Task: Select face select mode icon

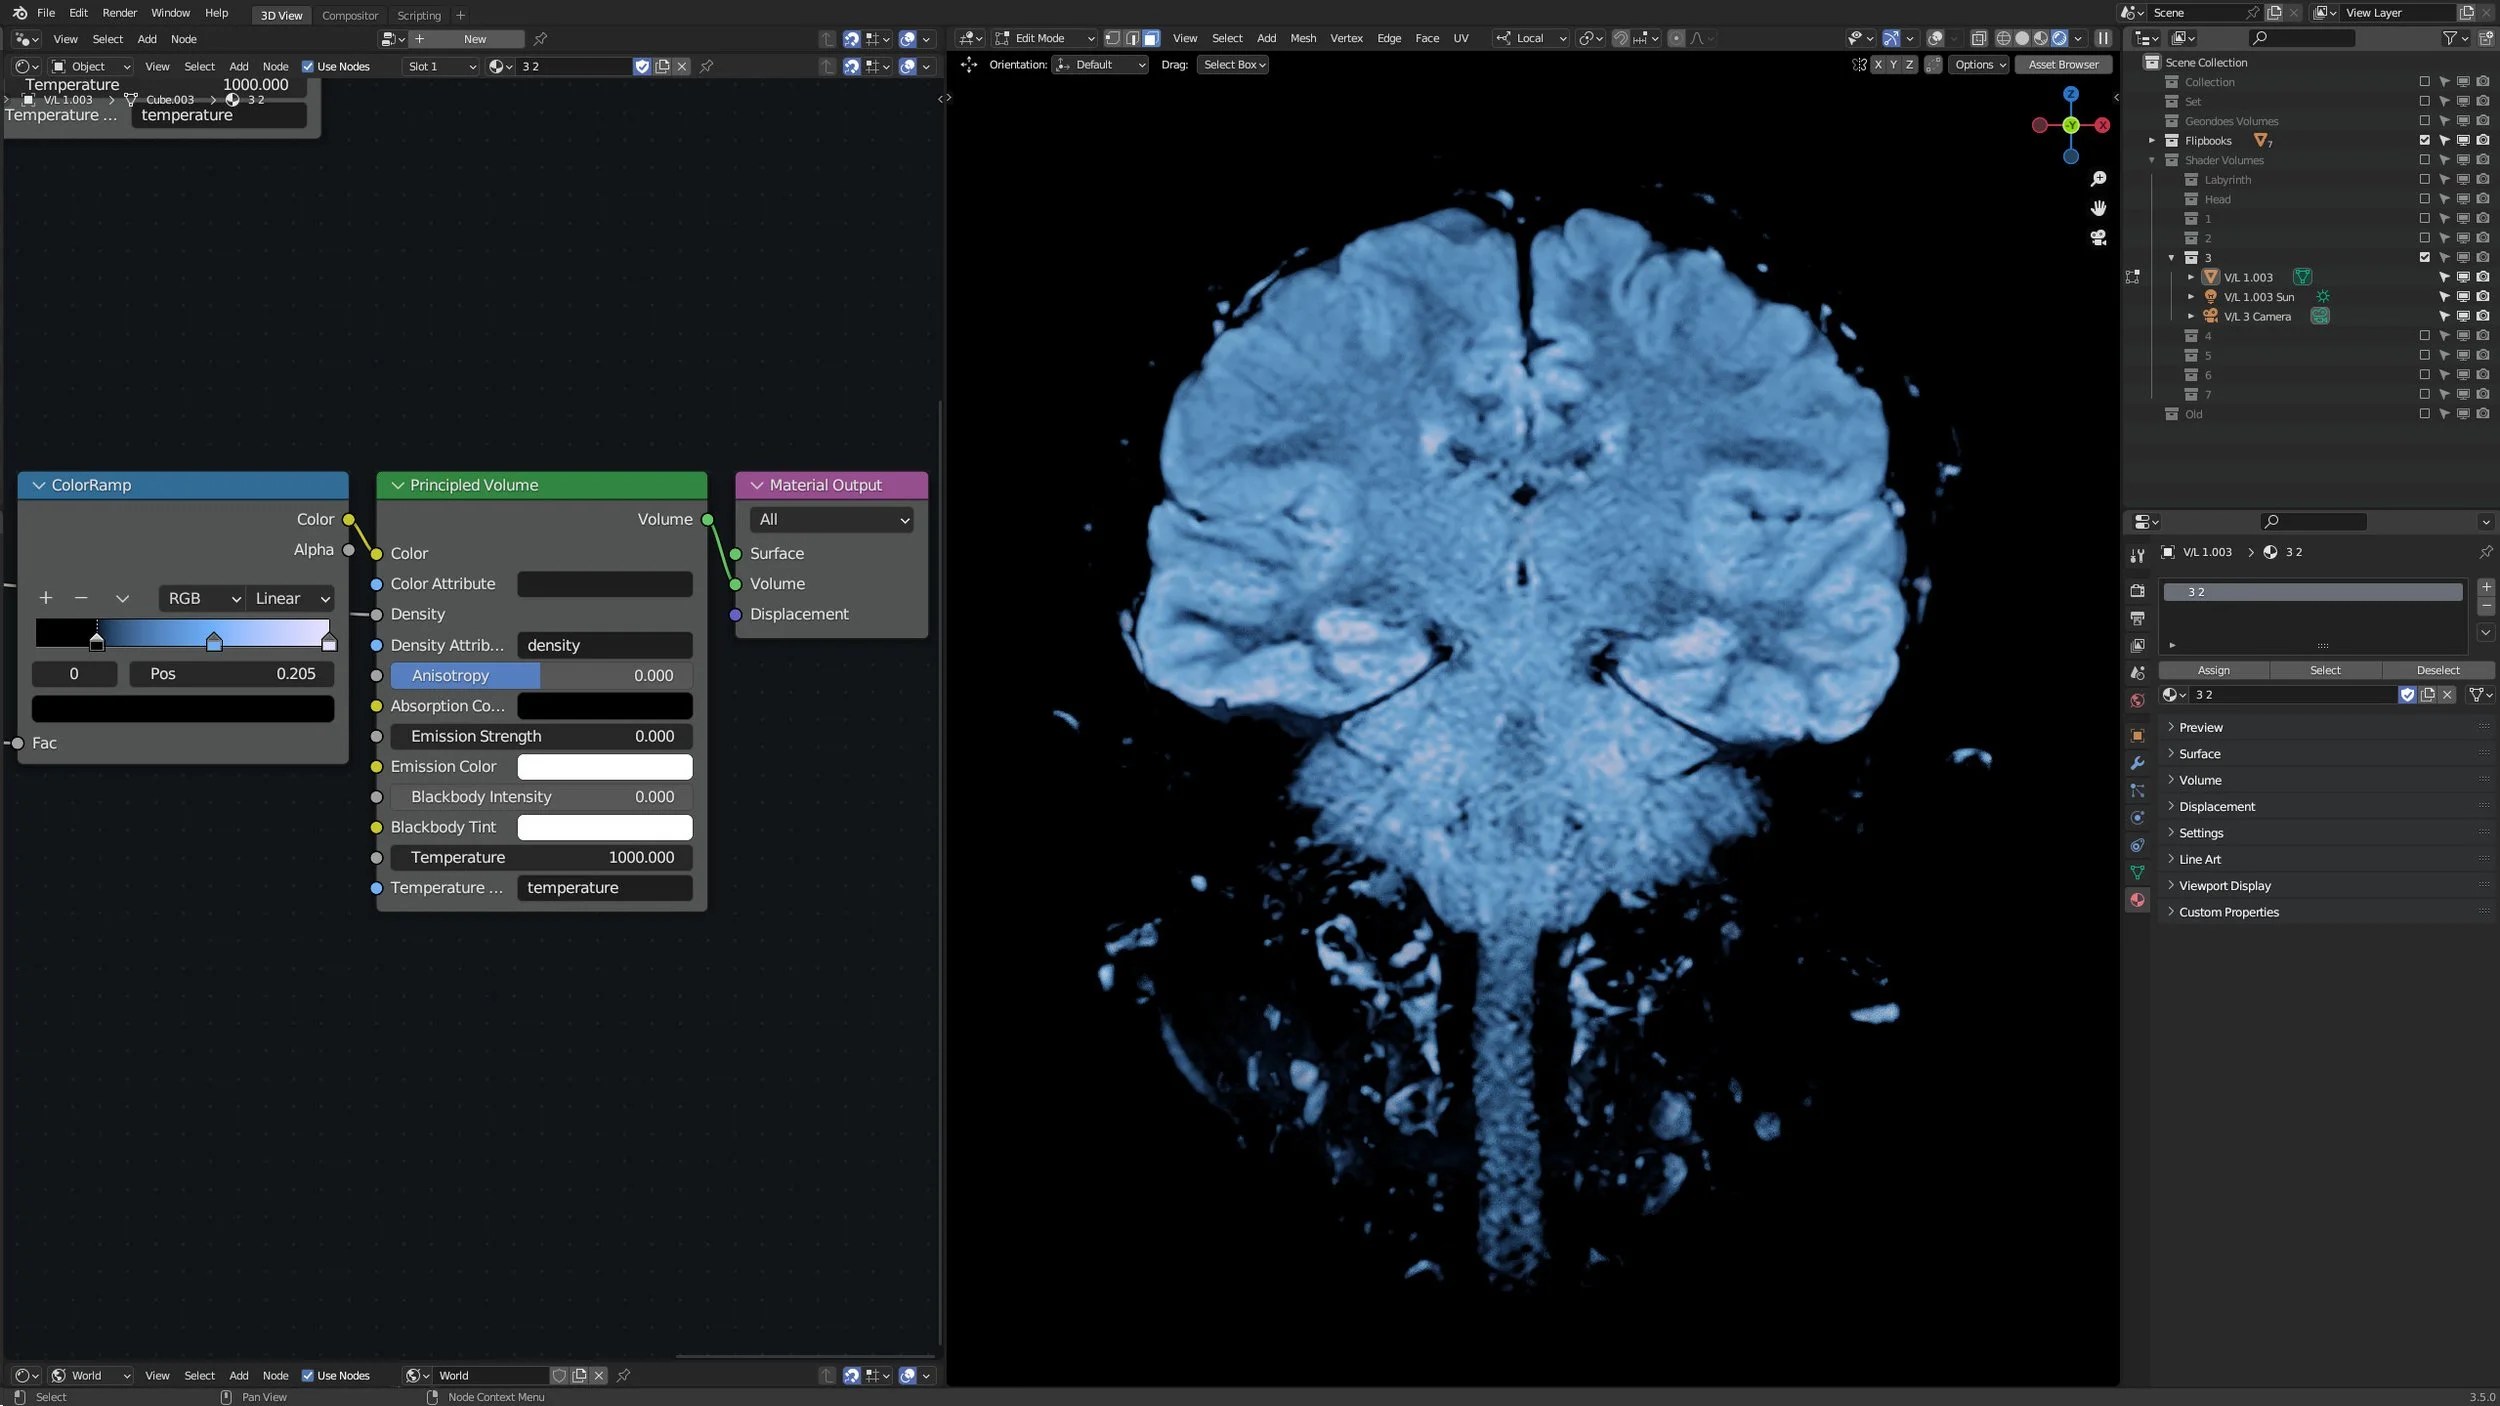Action: pyautogui.click(x=1151, y=38)
